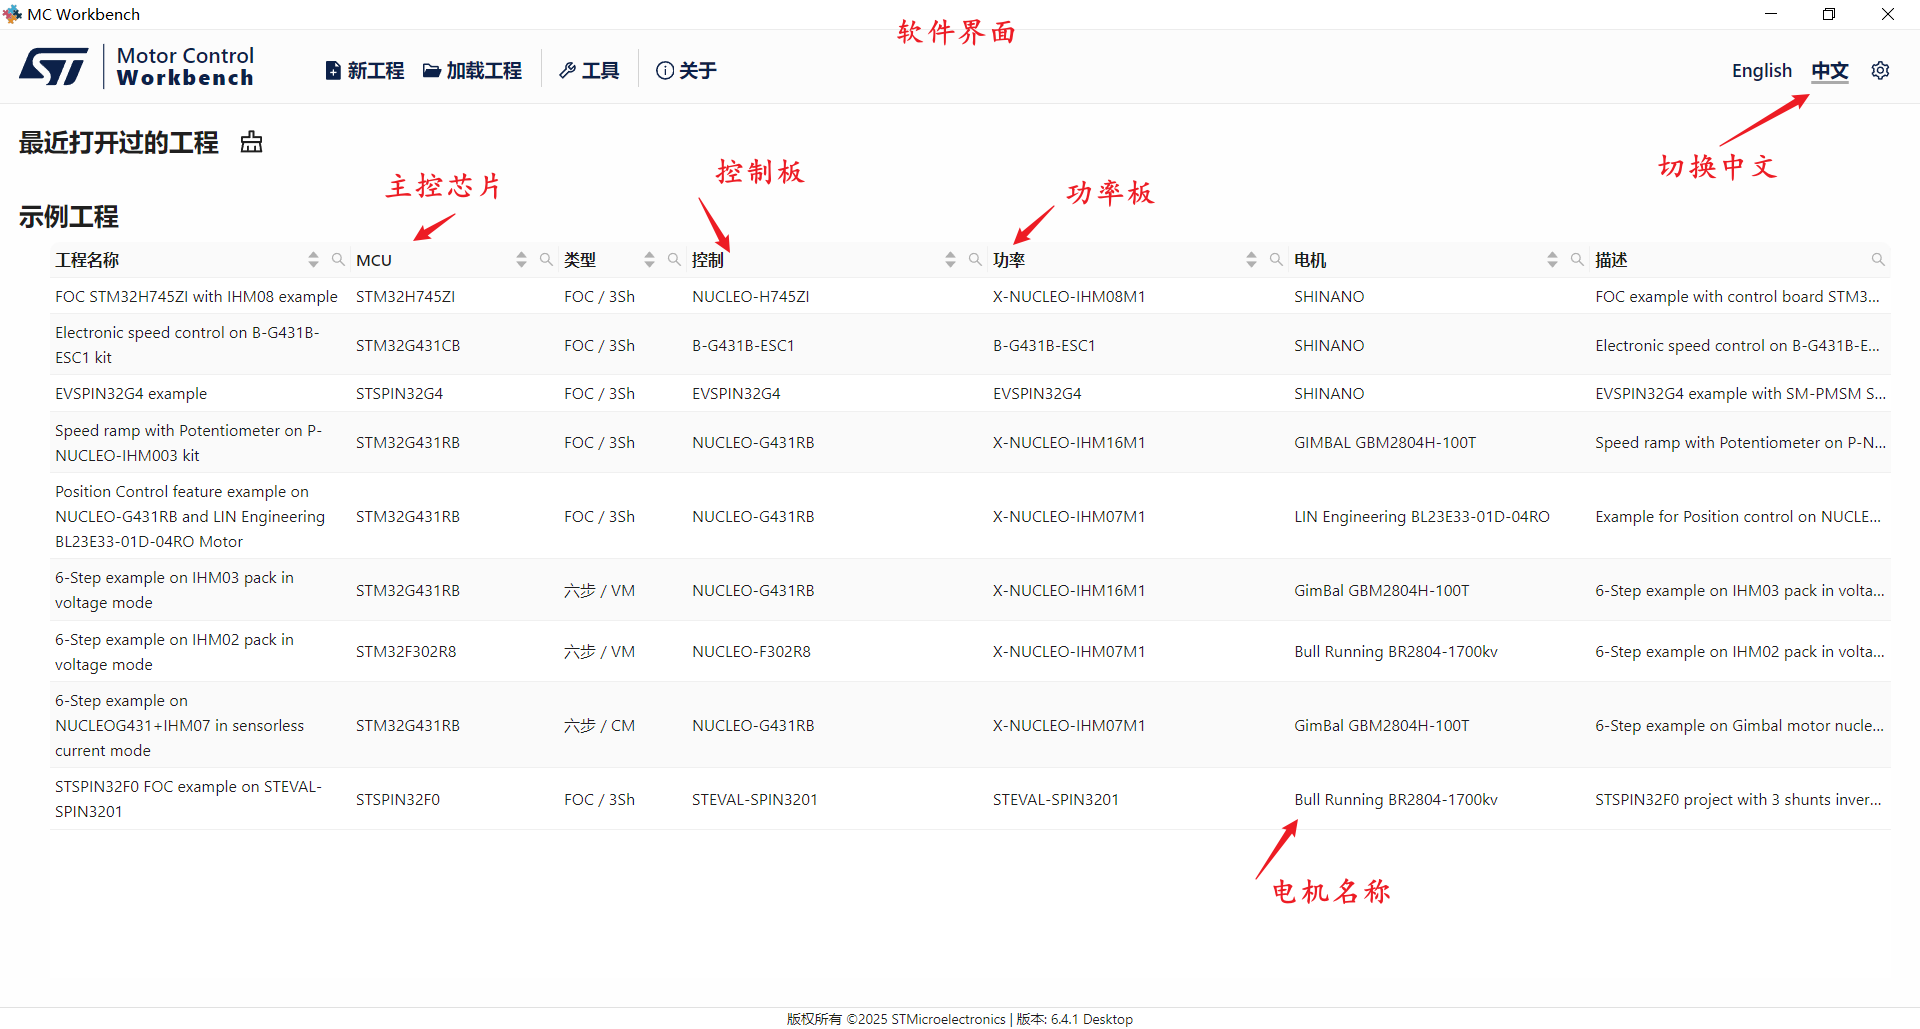Click the B-G431B-ESC1 power board cell

[1044, 346]
